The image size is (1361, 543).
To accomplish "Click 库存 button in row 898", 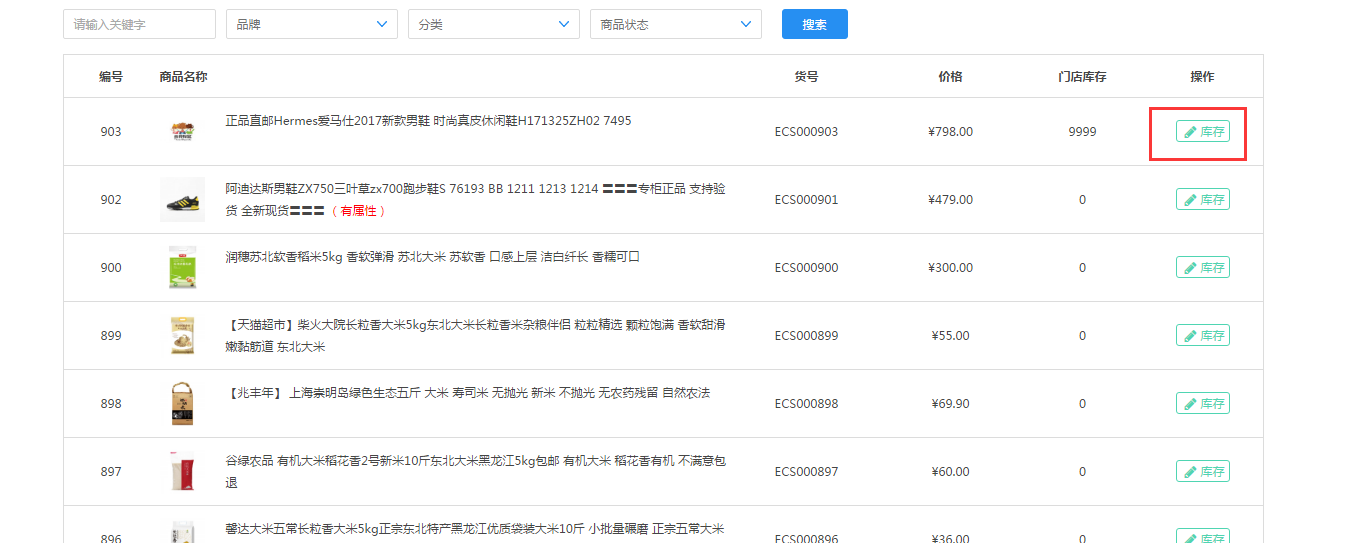I will pyautogui.click(x=1203, y=404).
